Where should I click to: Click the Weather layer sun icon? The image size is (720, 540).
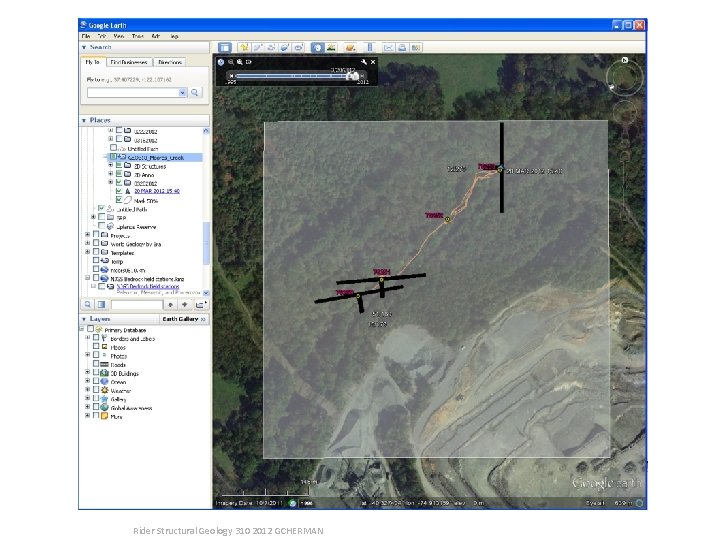pos(105,390)
